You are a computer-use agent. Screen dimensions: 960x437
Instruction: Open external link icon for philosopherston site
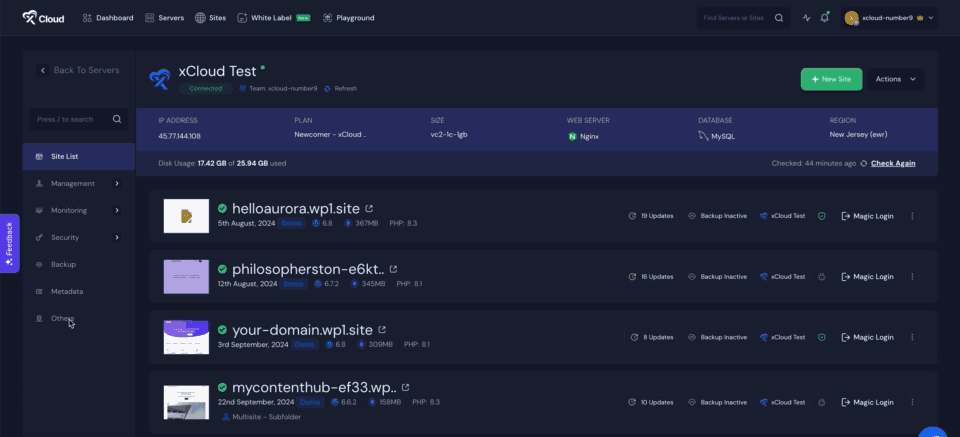click(x=393, y=269)
